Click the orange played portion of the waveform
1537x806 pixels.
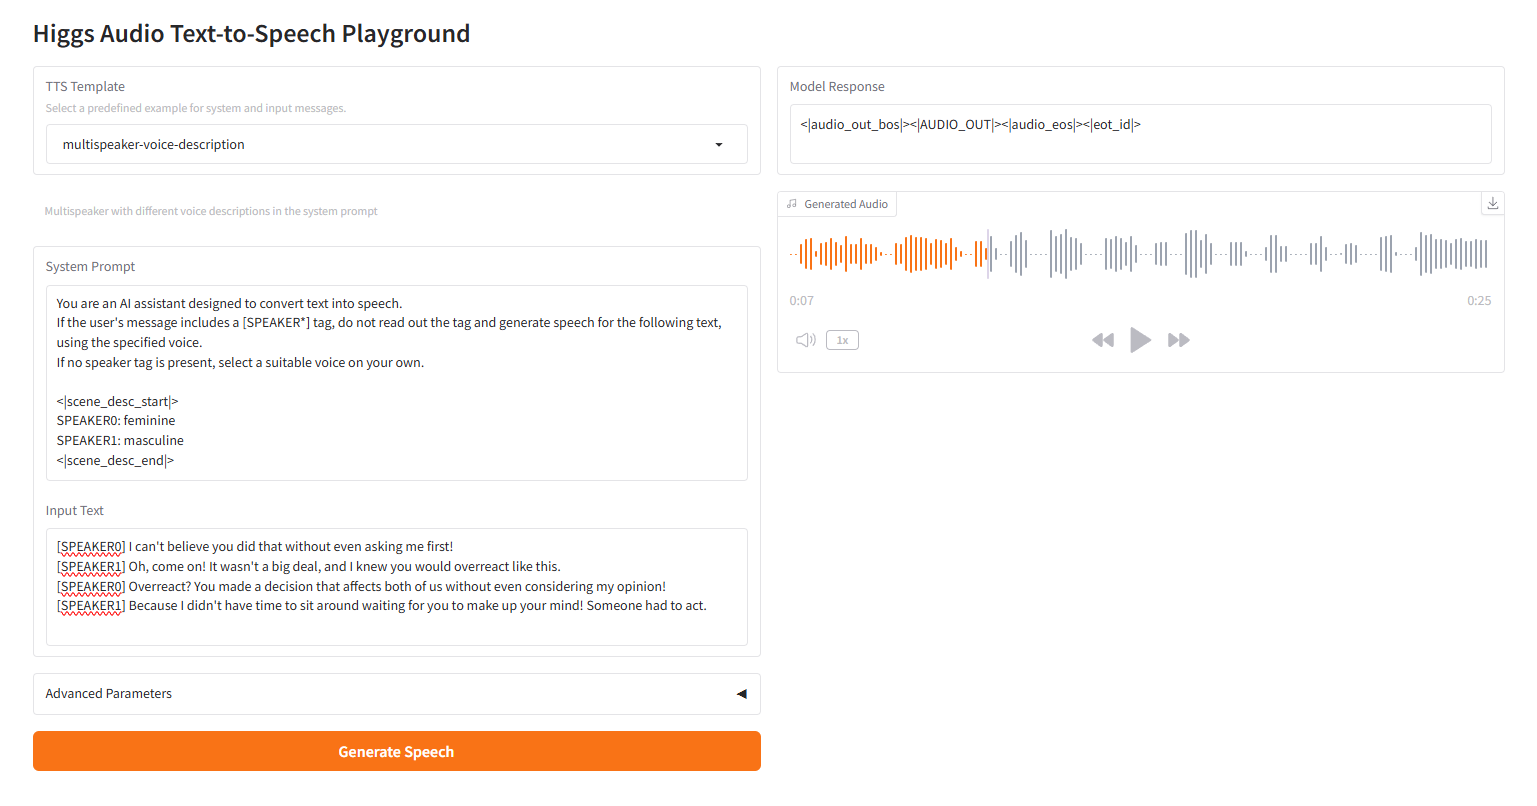(880, 254)
